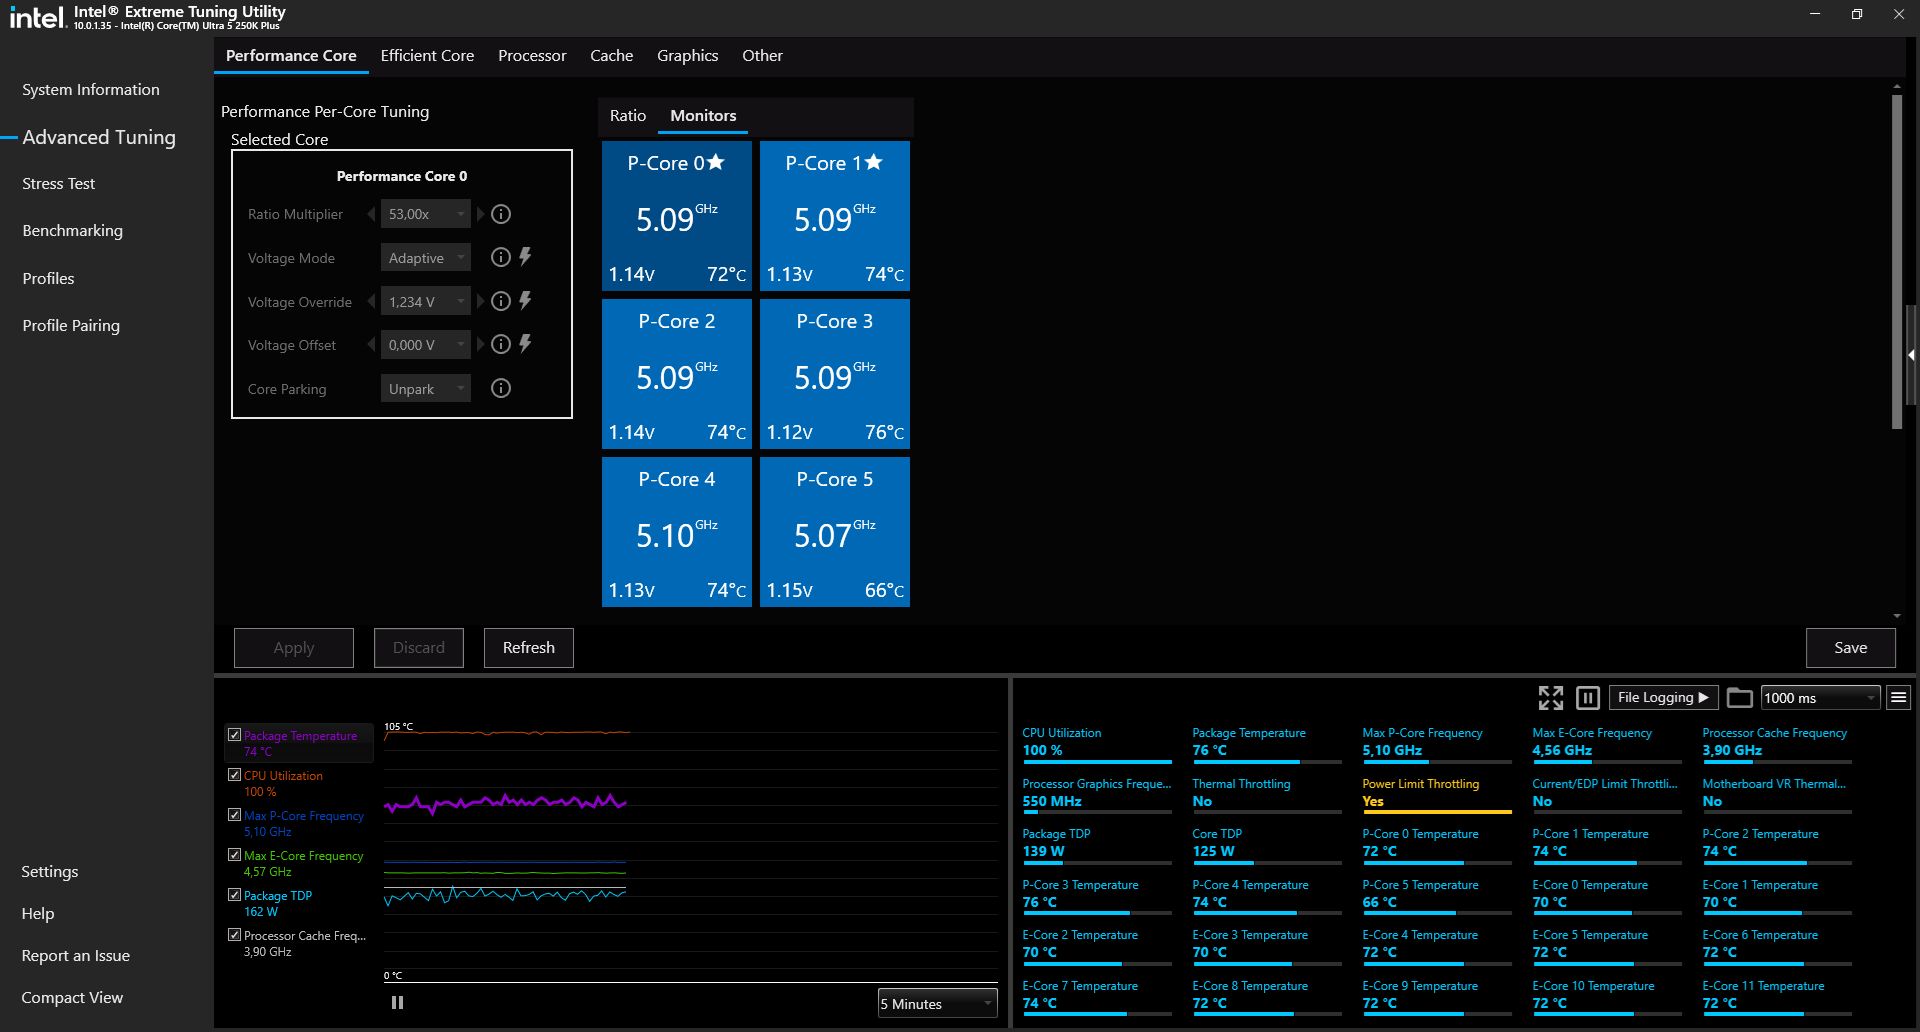Start File Logging
Screen dimensions: 1920x1032
pos(1662,697)
